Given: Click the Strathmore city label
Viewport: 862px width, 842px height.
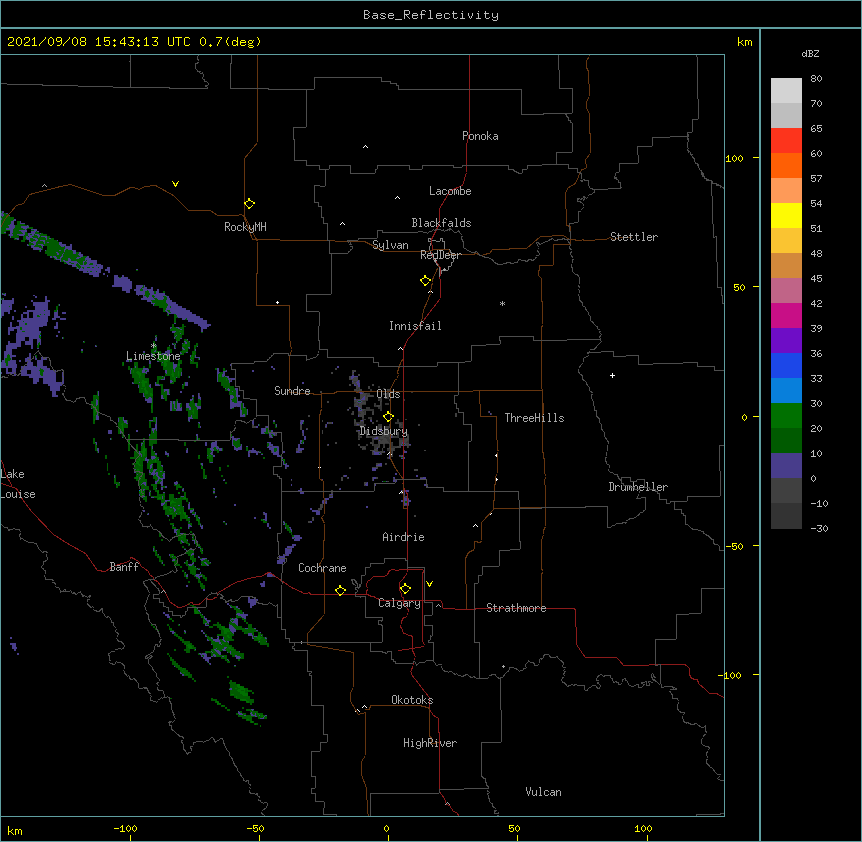Looking at the screenshot, I should point(516,608).
